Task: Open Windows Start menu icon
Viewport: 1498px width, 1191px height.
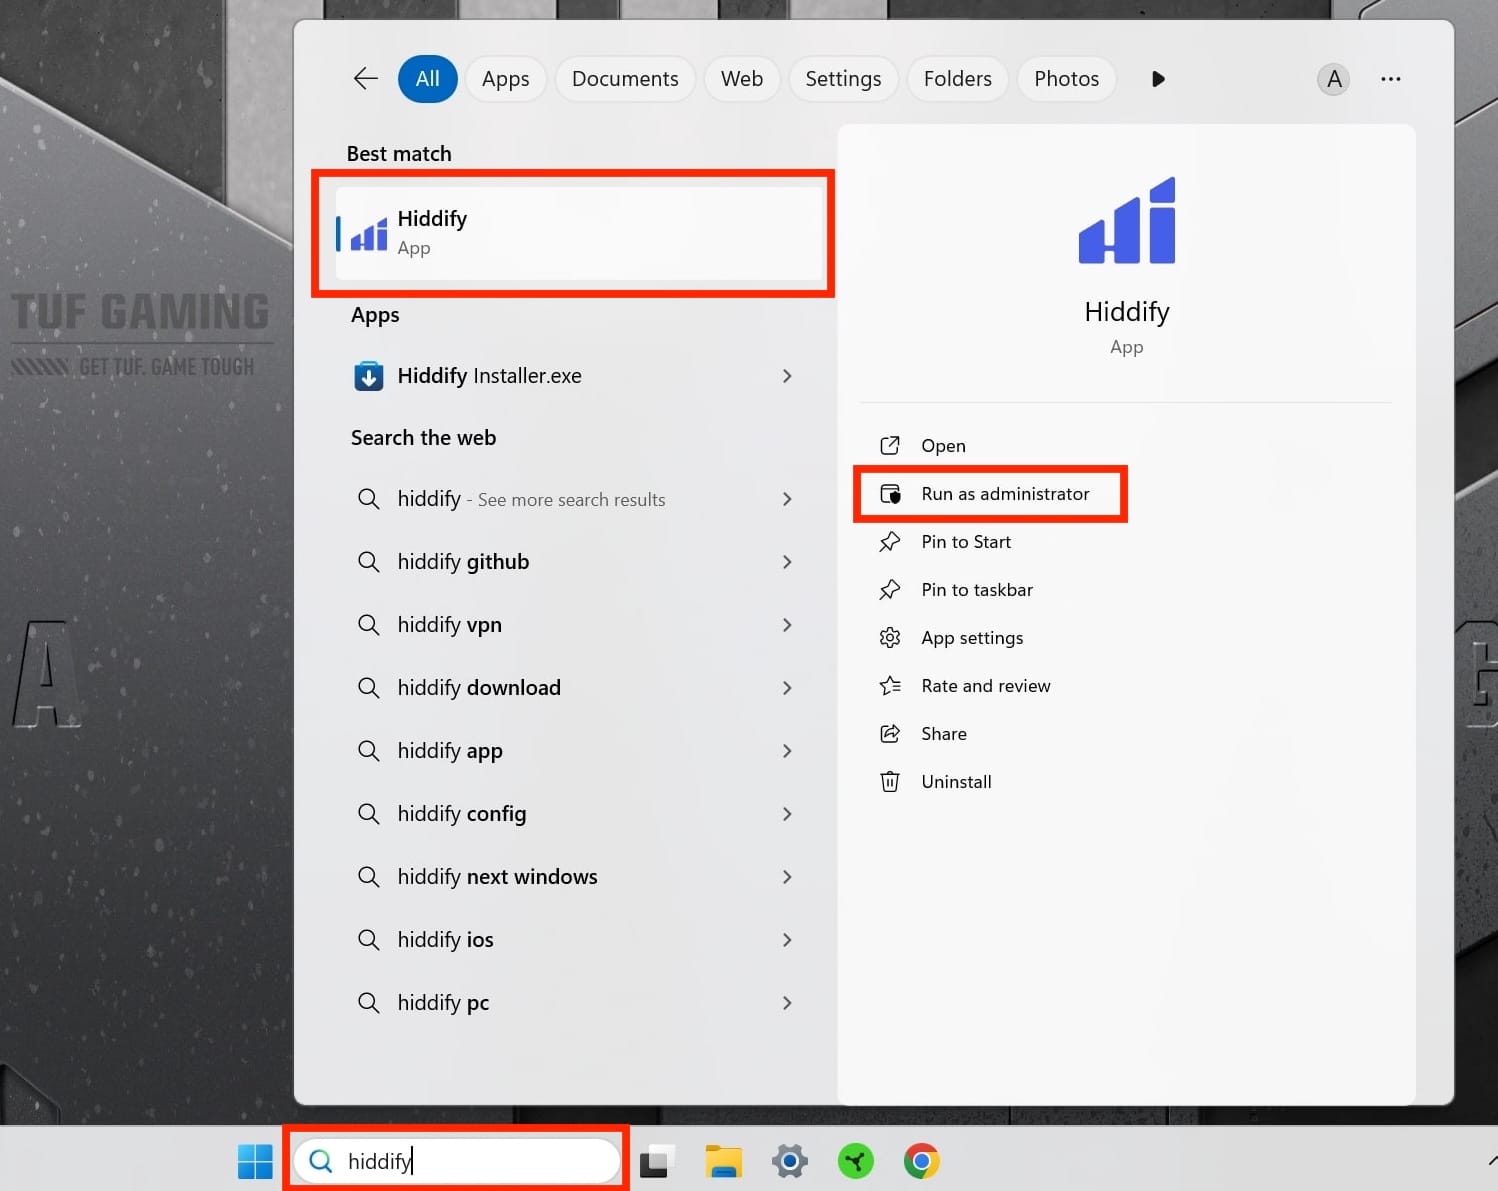Action: click(255, 1161)
